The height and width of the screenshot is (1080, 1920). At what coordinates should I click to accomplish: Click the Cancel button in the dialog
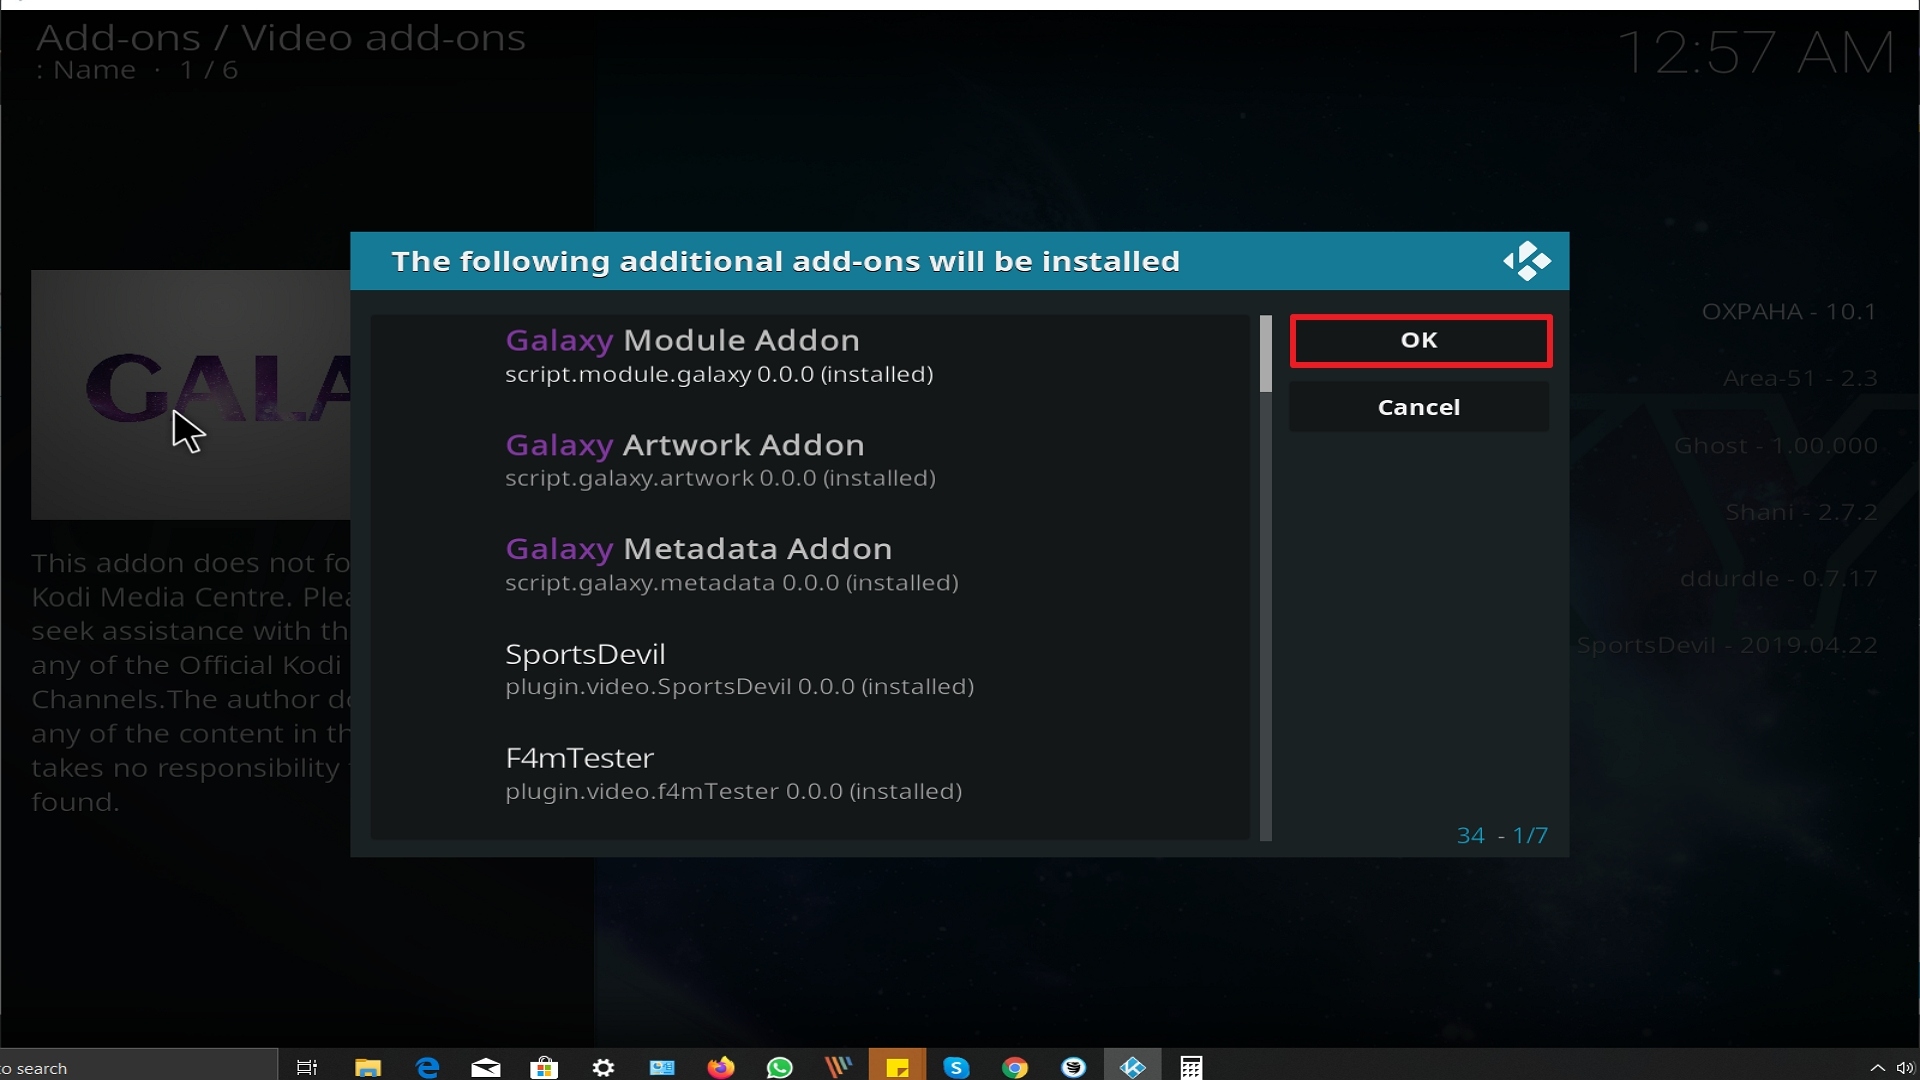[1419, 407]
